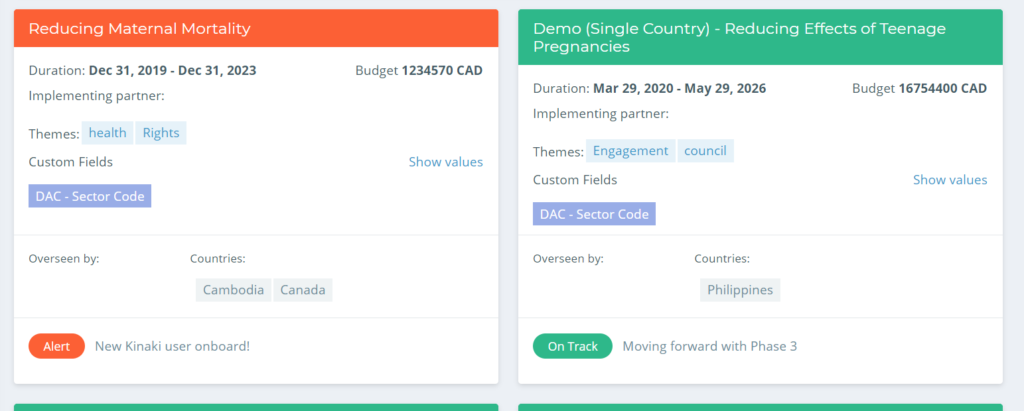Click the orange Alert status badge
This screenshot has width=1024, height=411.
(57, 346)
